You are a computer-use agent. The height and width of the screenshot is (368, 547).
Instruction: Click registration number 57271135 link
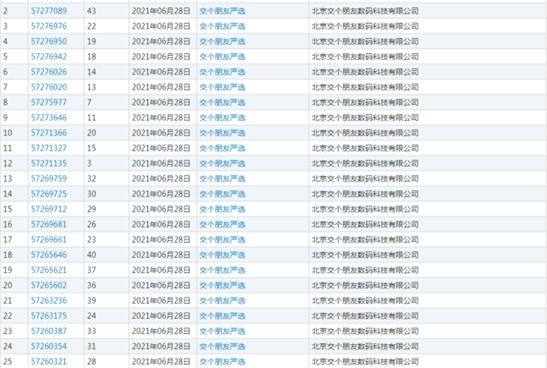49,163
